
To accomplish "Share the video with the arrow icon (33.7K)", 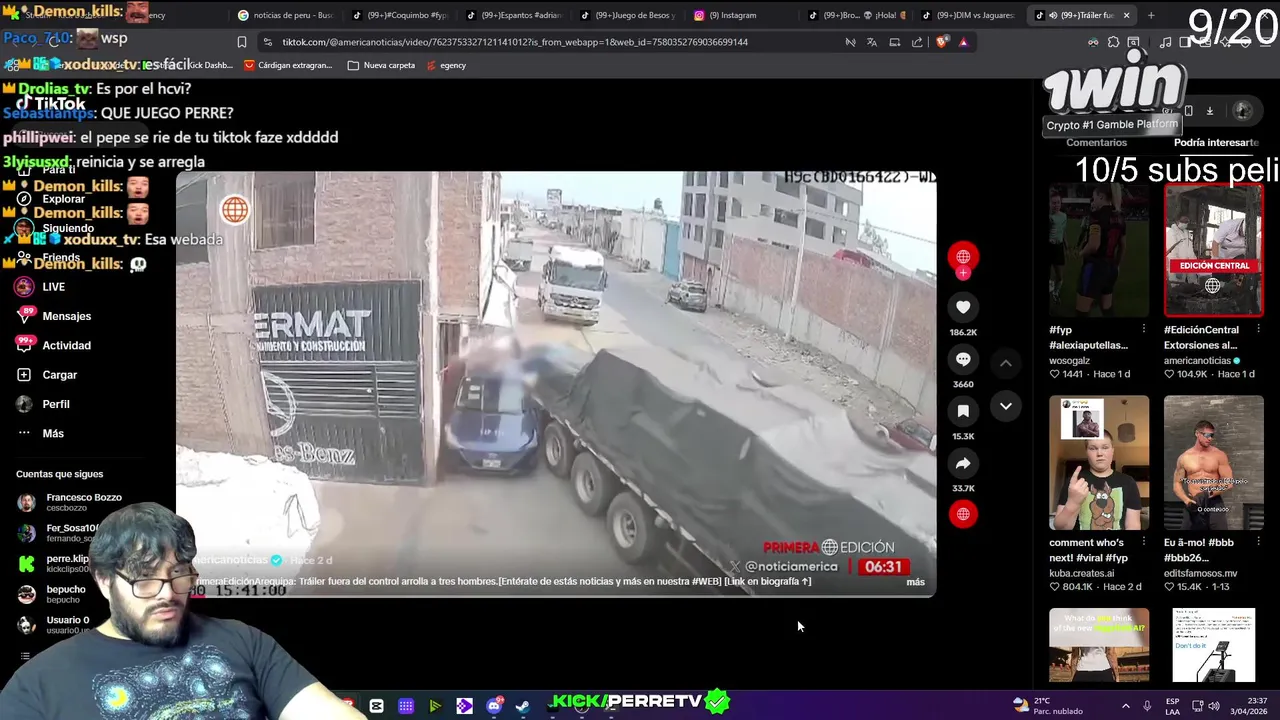I will point(963,463).
